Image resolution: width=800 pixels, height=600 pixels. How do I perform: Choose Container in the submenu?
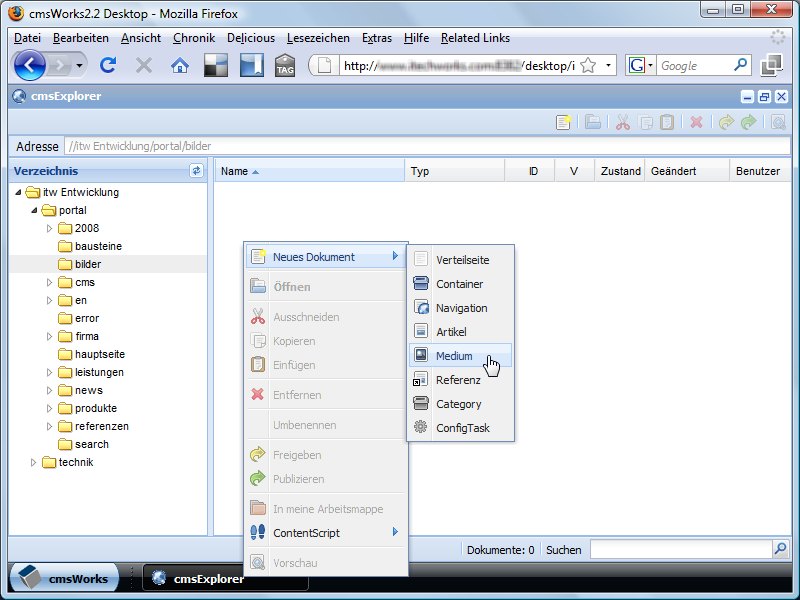[x=460, y=284]
